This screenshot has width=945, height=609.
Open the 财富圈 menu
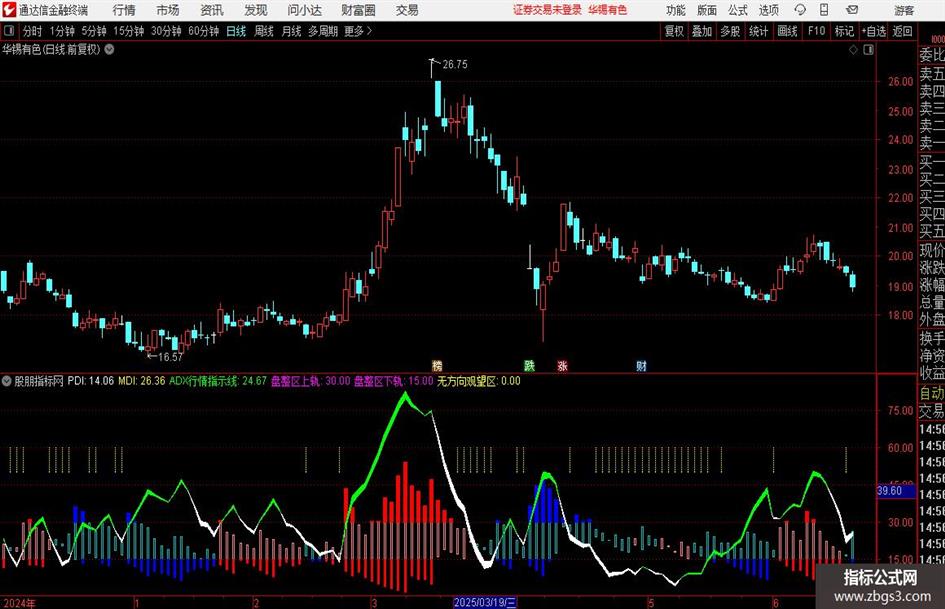[x=358, y=10]
